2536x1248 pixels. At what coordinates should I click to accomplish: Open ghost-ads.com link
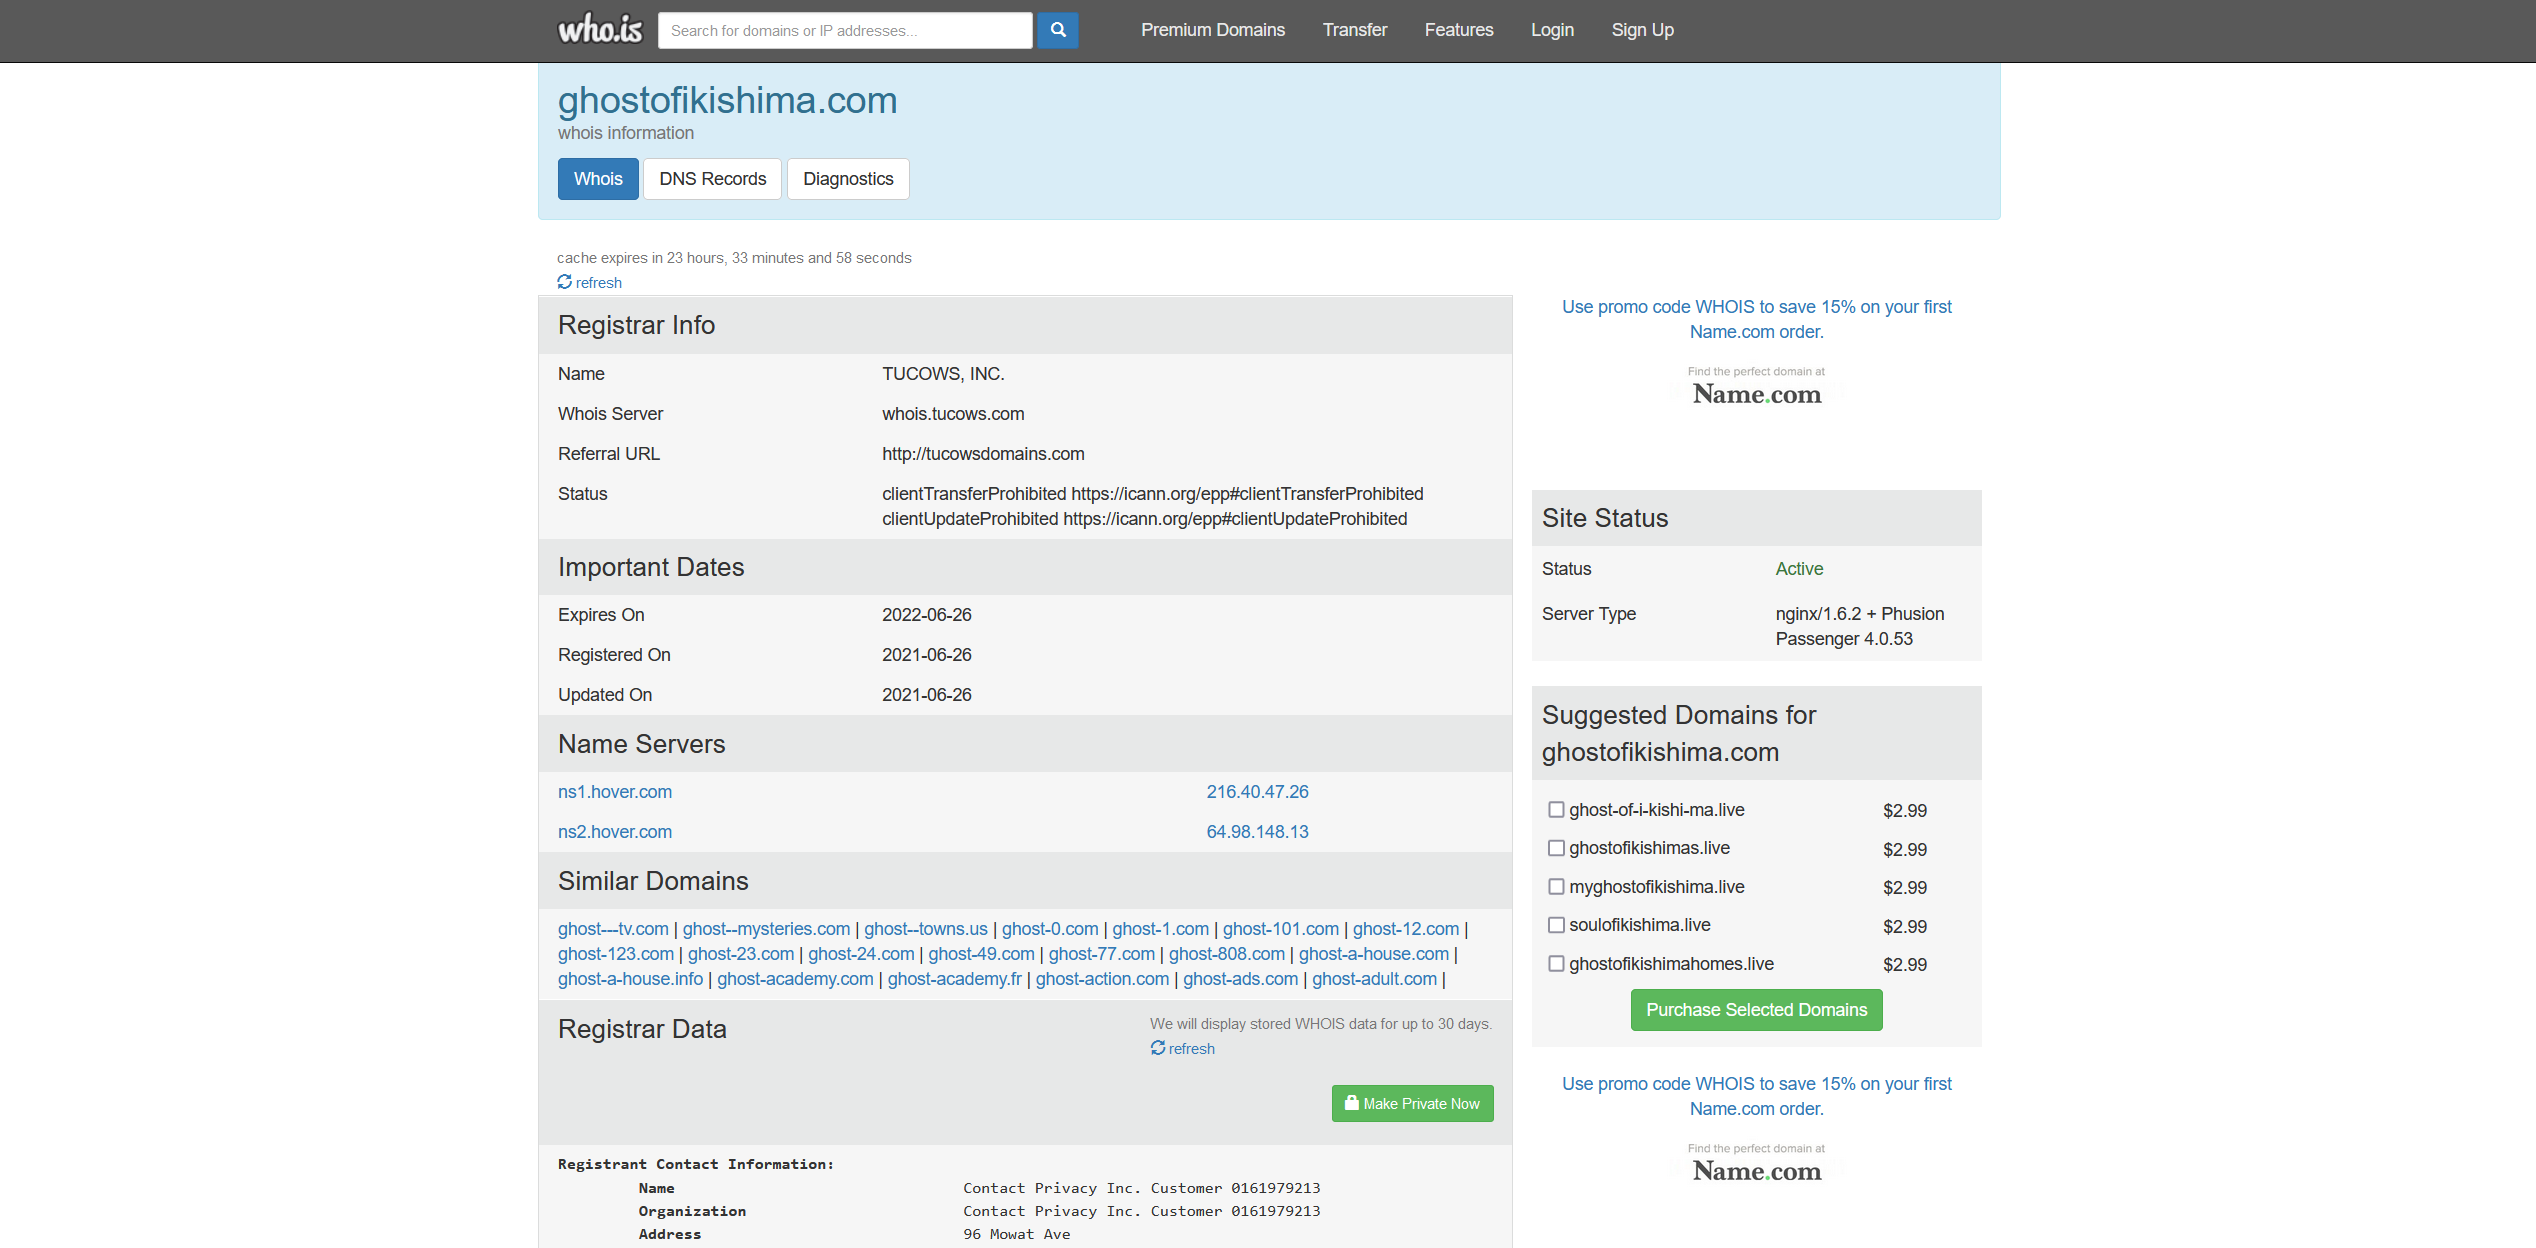click(x=1241, y=979)
